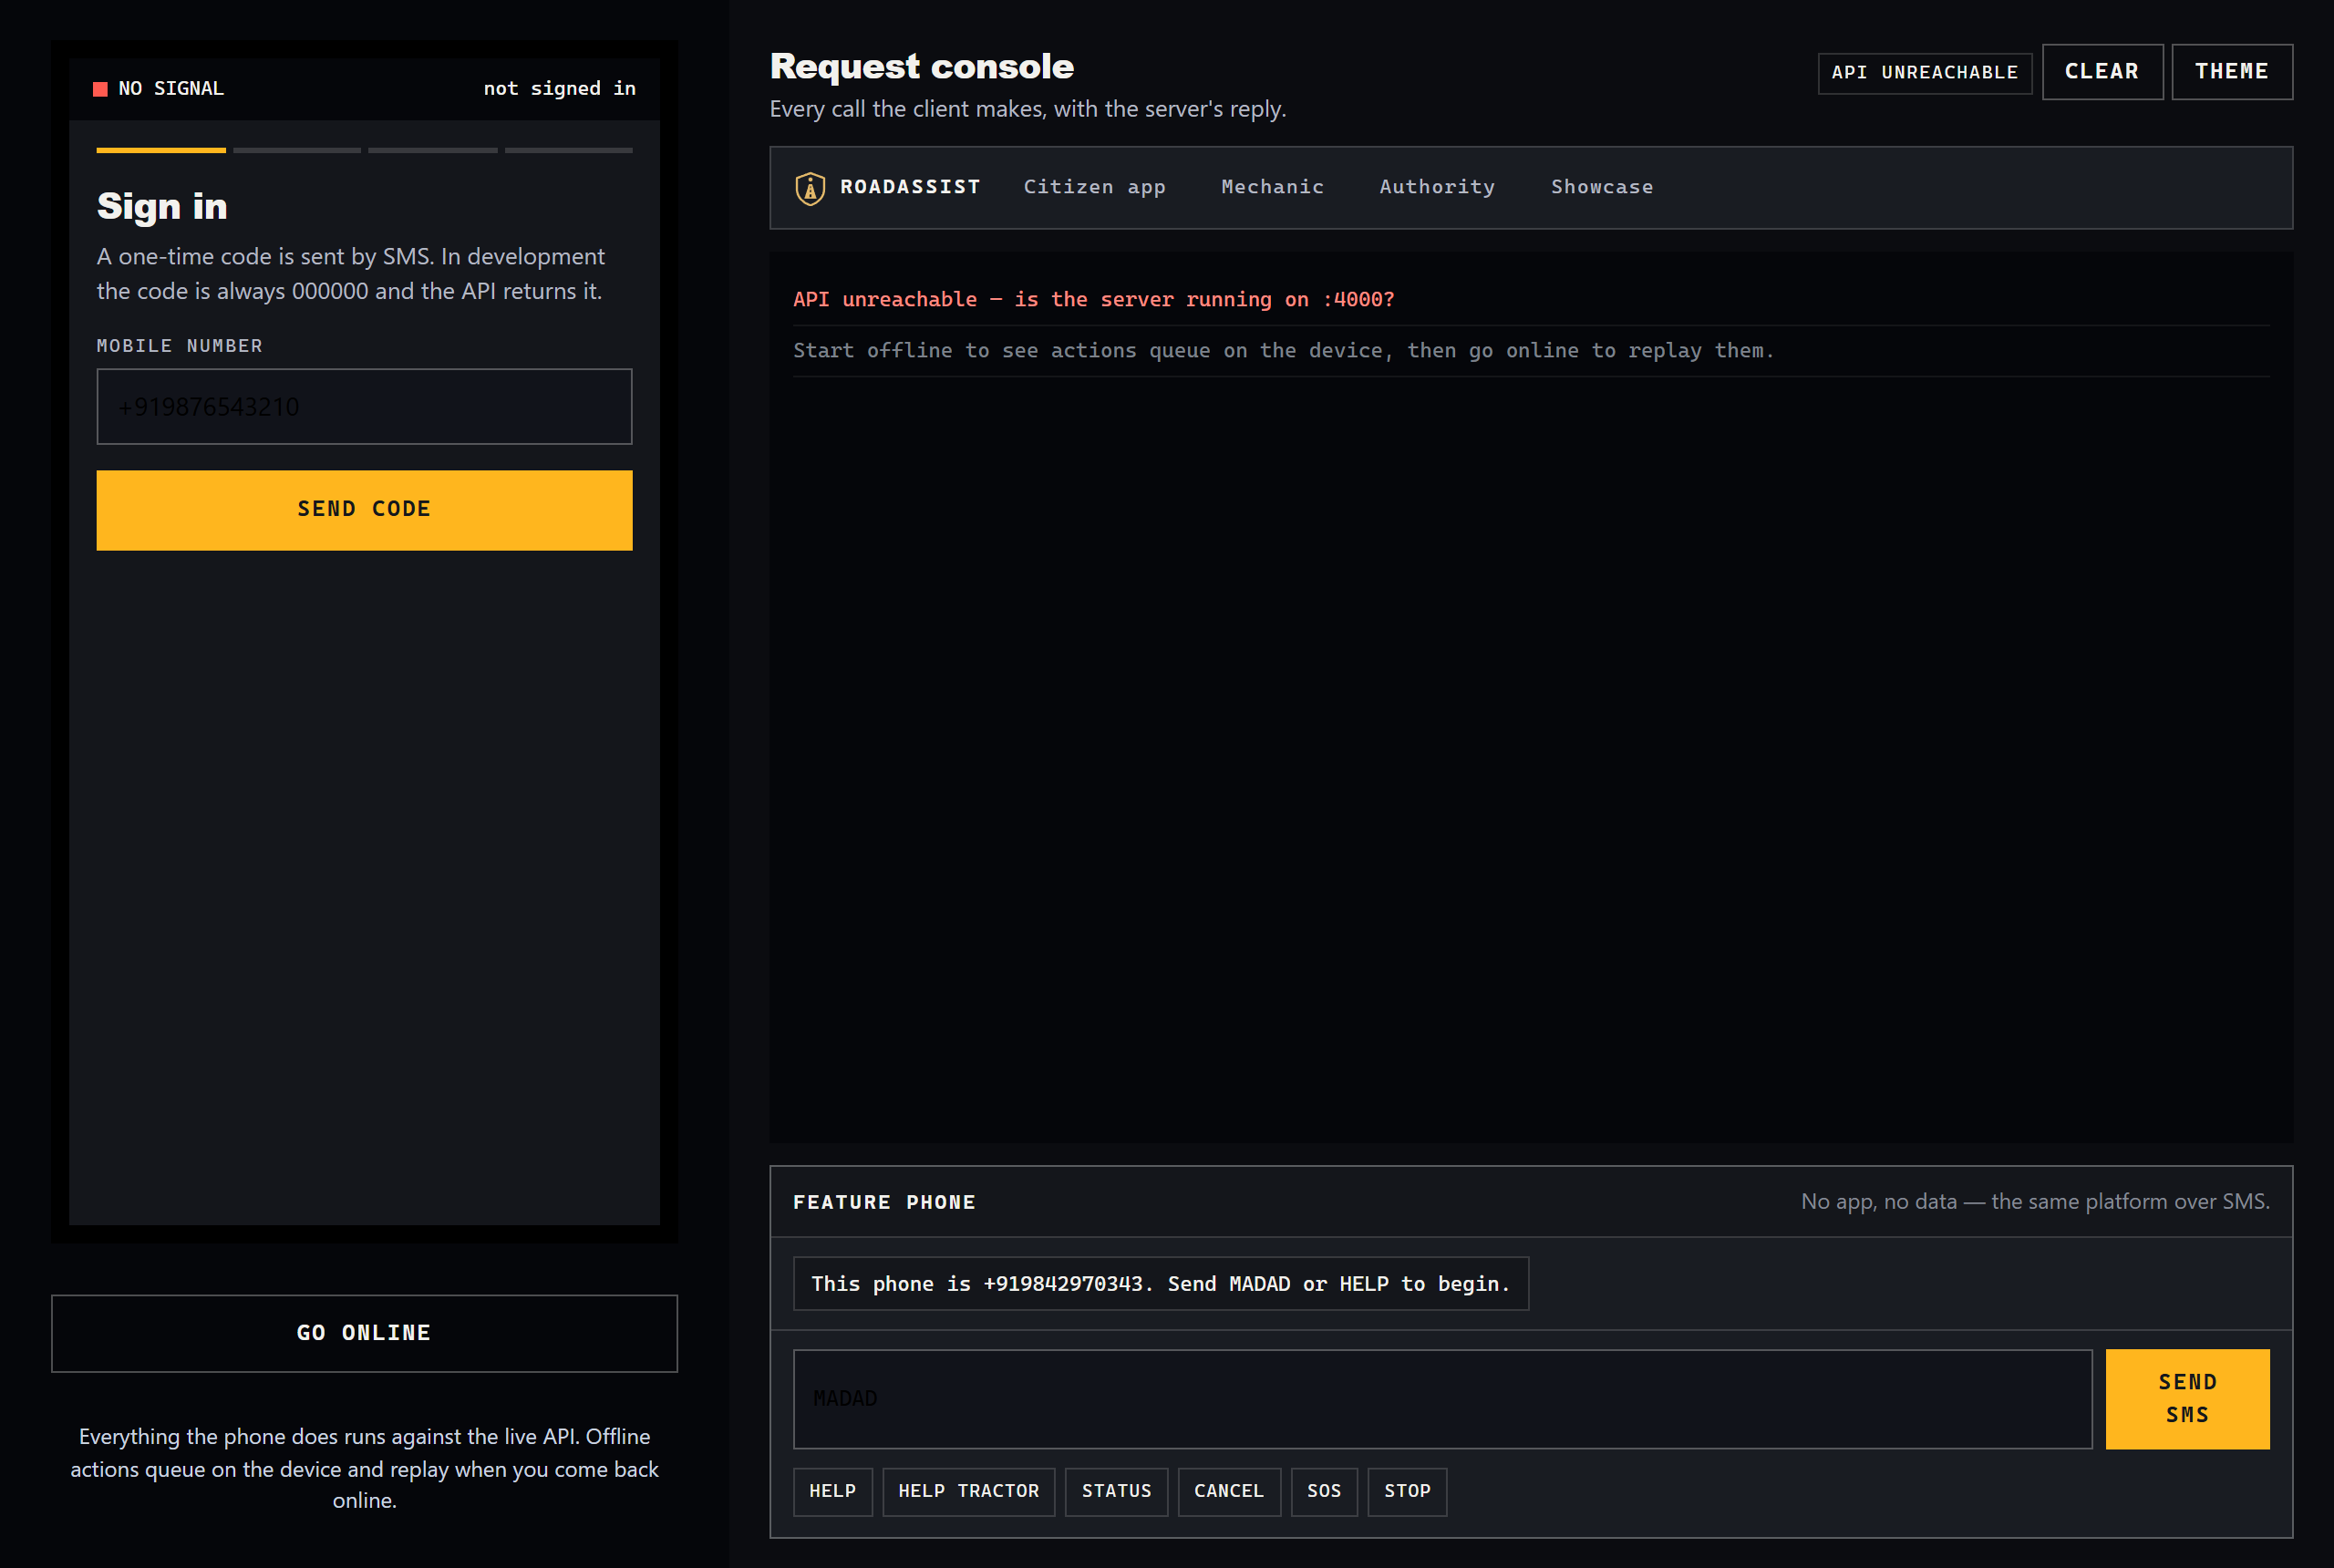Click the 'not signed in' status text
The height and width of the screenshot is (1568, 2334).
point(559,89)
